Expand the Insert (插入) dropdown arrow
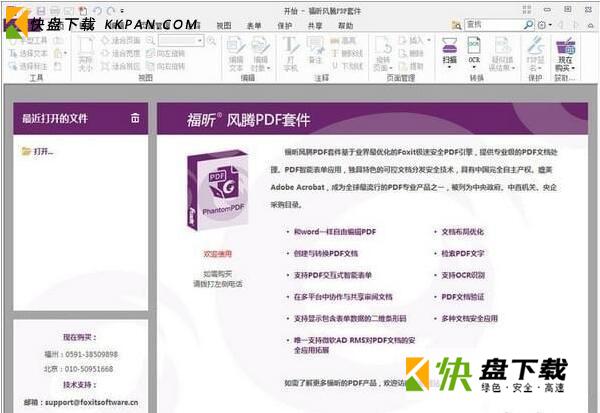 429,40
